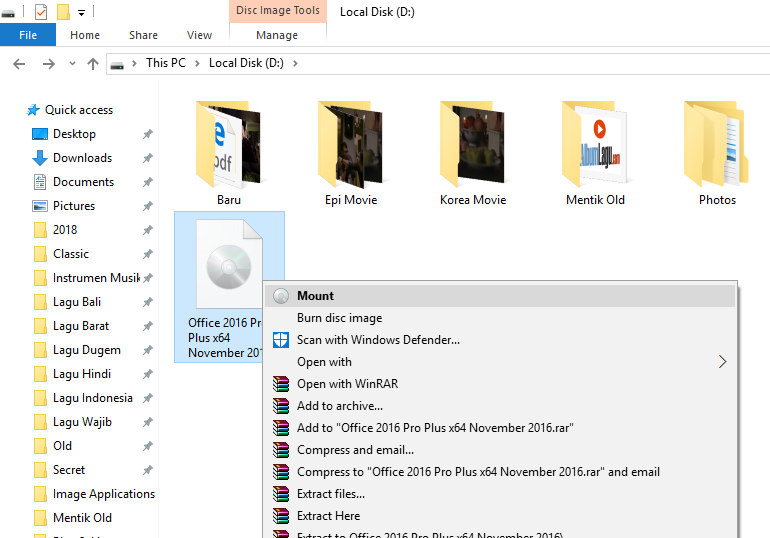Open the Lagu Wajib folder in the sidebar
The height and width of the screenshot is (538, 770).
coord(82,422)
